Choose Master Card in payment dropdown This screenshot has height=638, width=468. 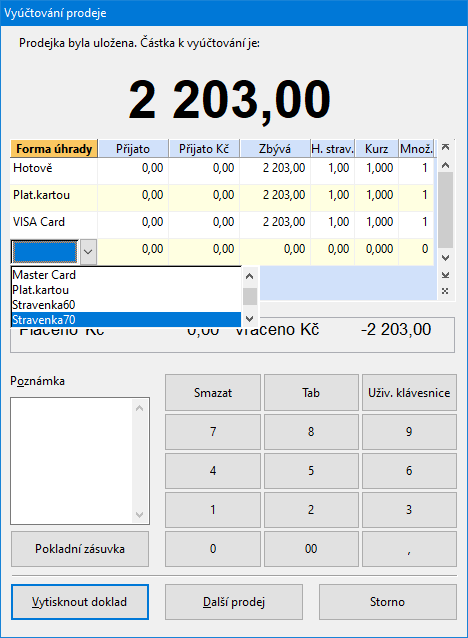(x=127, y=275)
